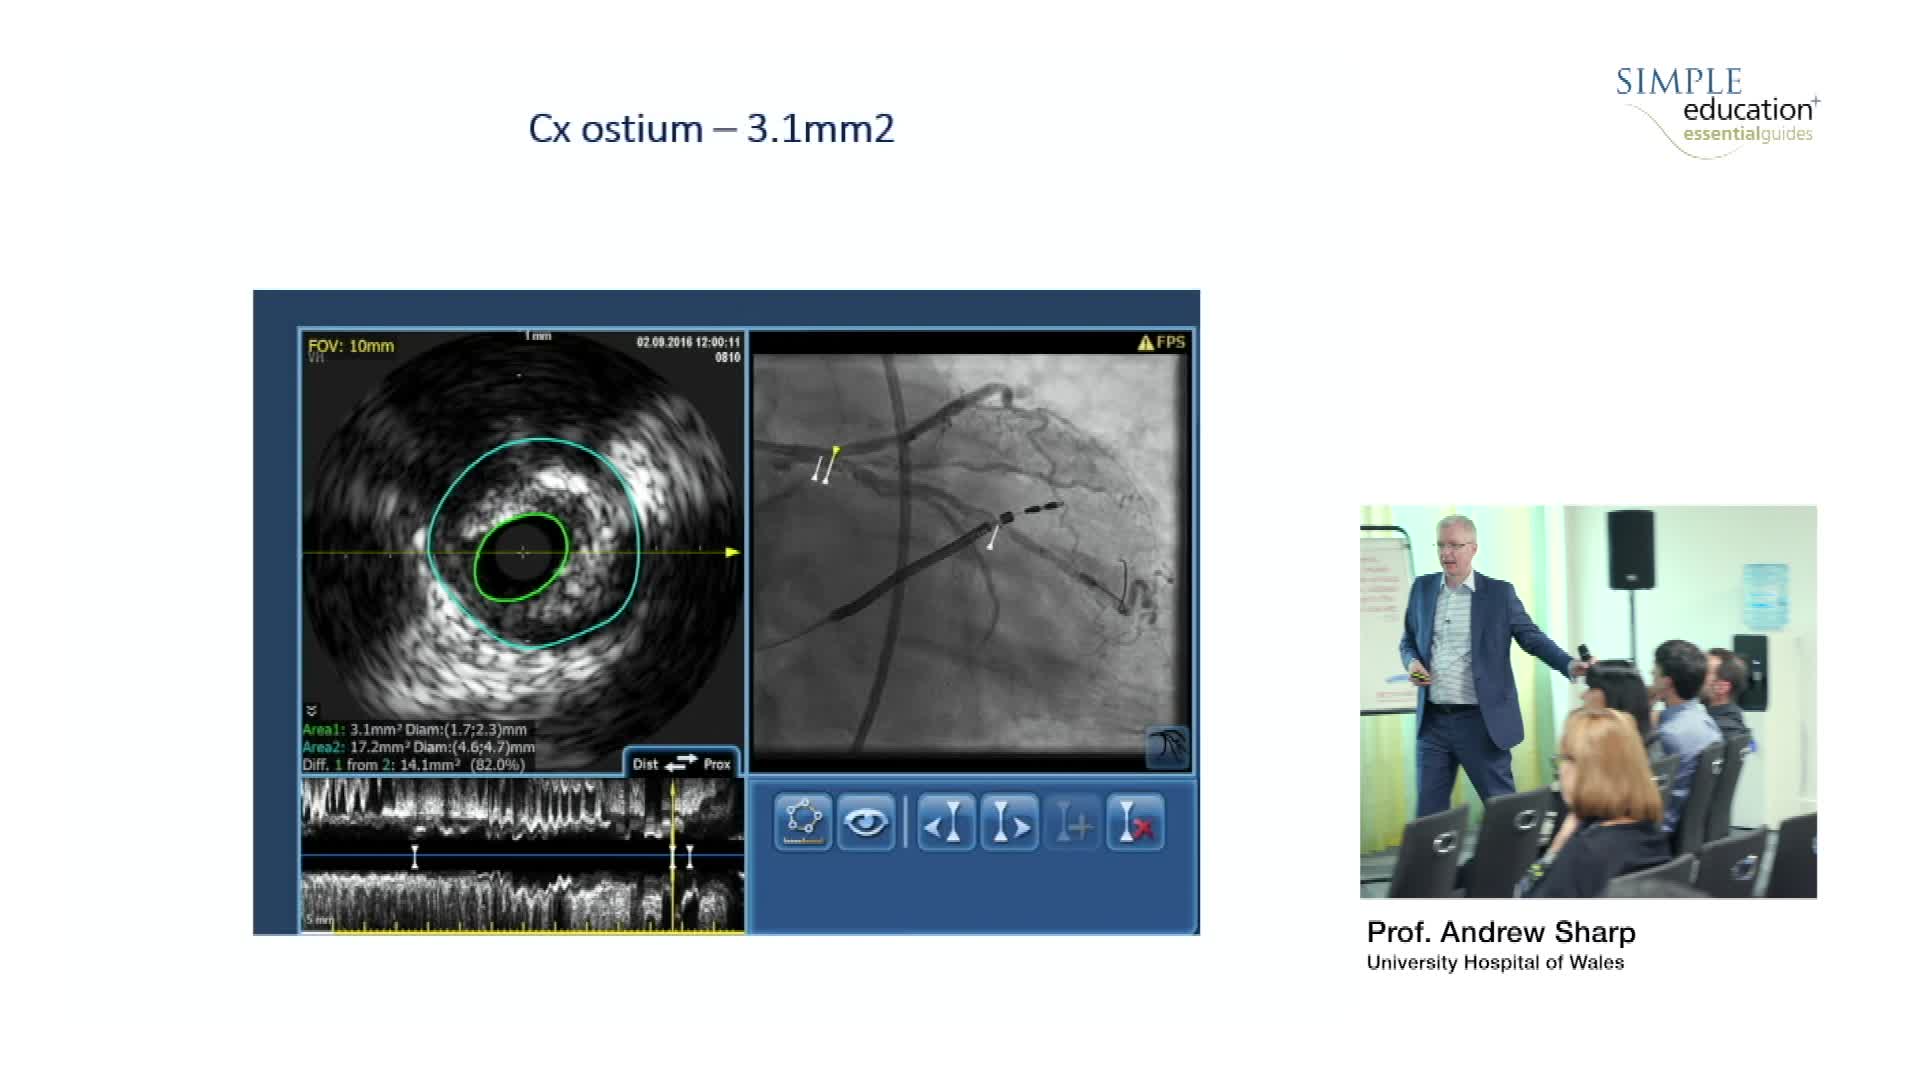Image resolution: width=1920 pixels, height=1080 pixels.
Task: Click the FOV: 10mm label
Action: click(351, 346)
